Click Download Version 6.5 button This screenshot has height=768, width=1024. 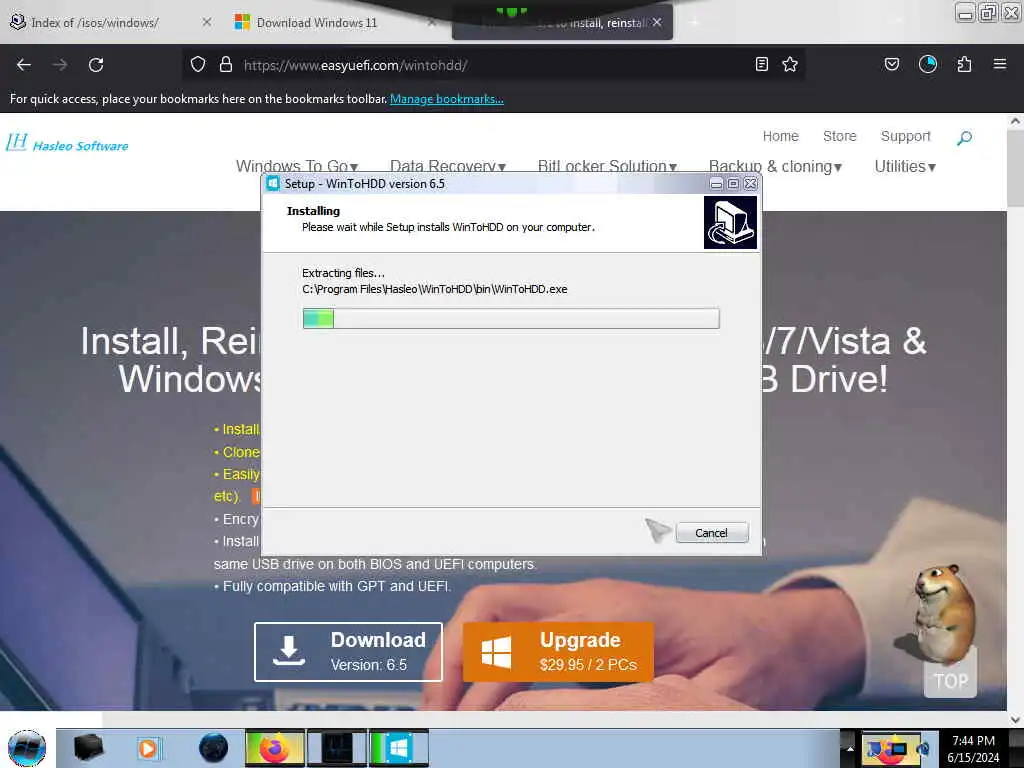[348, 652]
